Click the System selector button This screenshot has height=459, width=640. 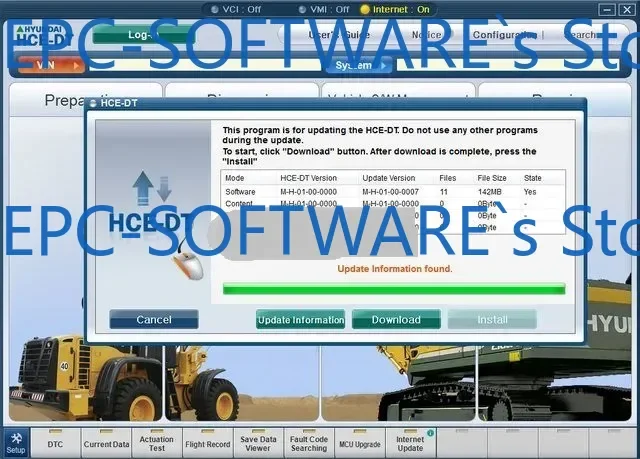click(x=359, y=65)
